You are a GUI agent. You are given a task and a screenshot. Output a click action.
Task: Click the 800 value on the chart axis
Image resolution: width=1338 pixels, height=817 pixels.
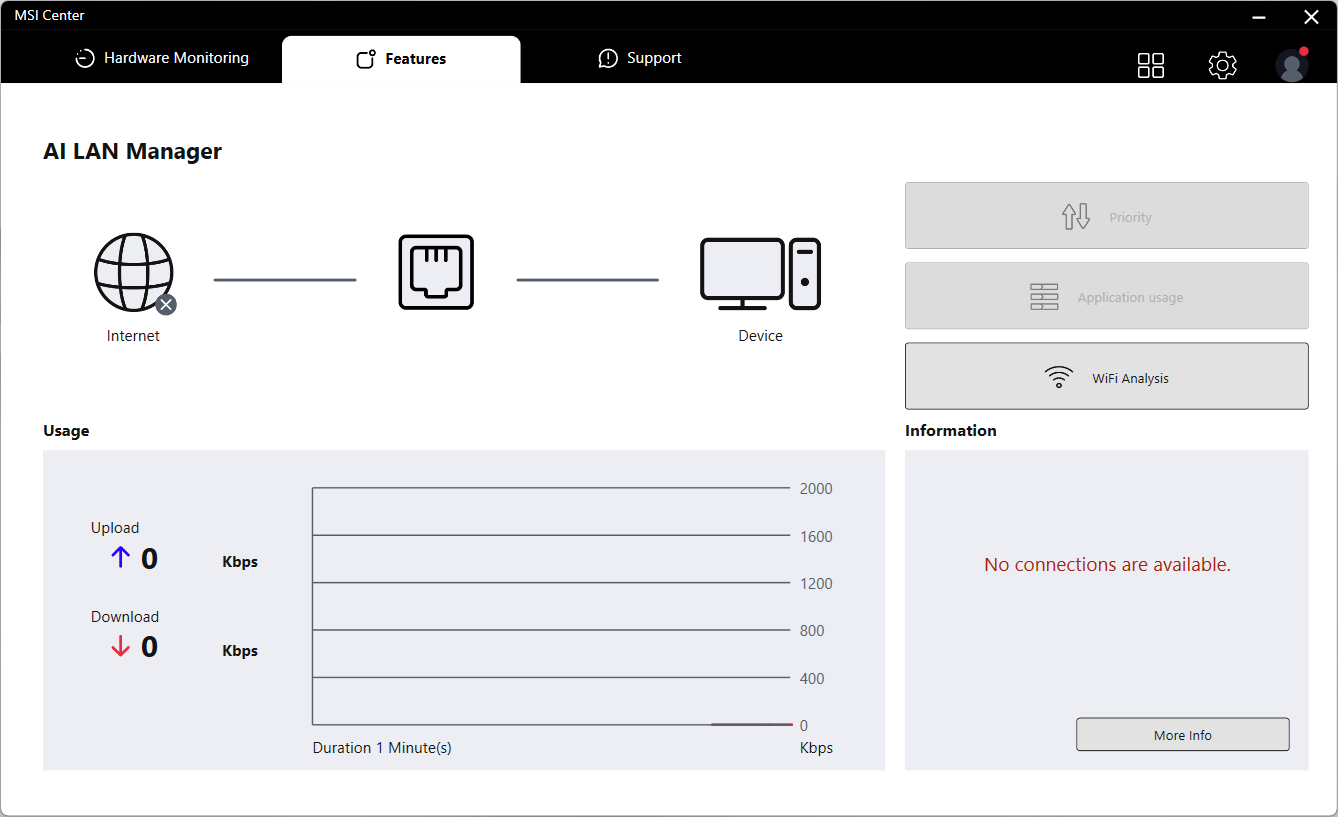tap(812, 631)
